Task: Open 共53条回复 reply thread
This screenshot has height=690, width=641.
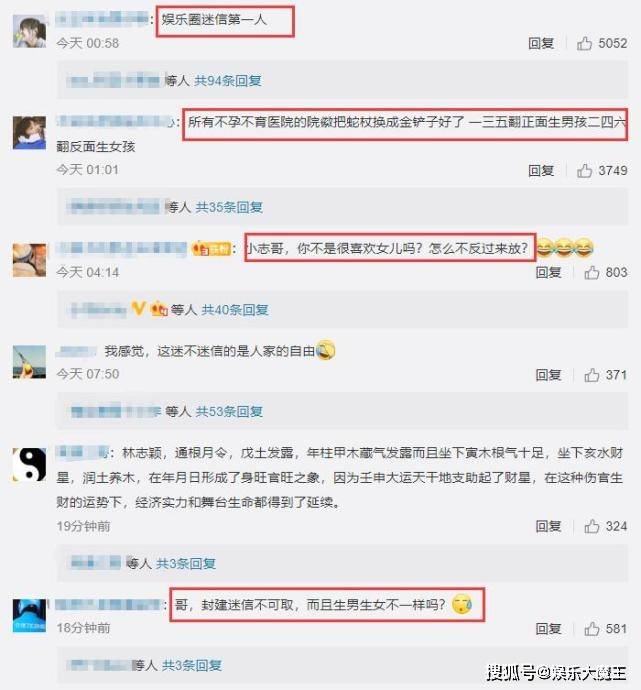Action: tap(229, 411)
